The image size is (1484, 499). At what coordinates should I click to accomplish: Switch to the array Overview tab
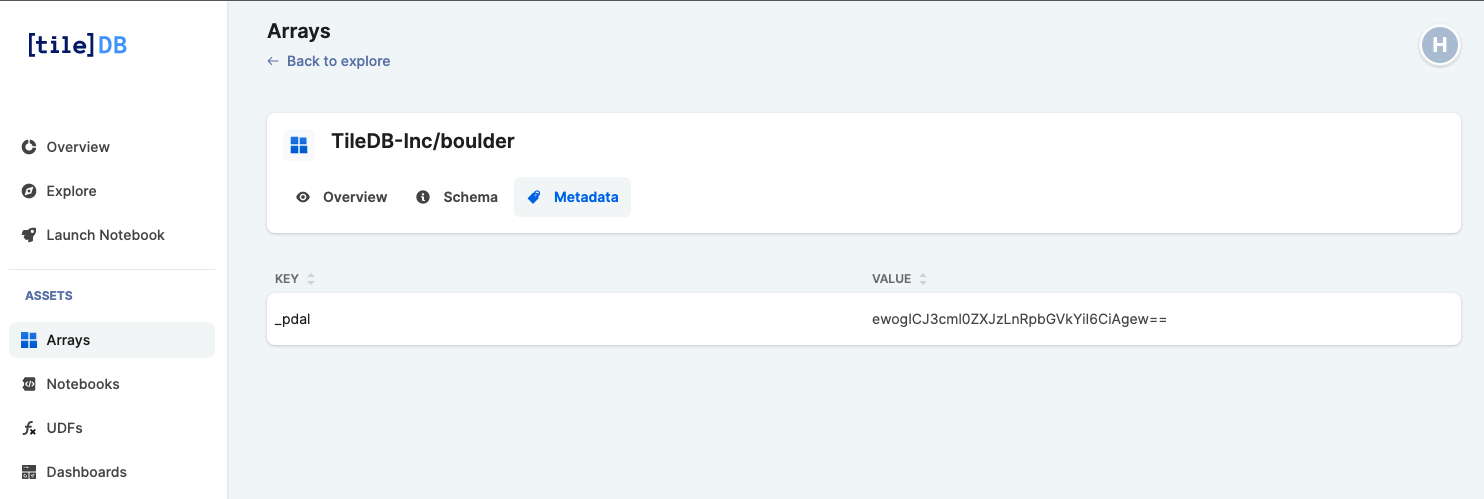point(342,197)
